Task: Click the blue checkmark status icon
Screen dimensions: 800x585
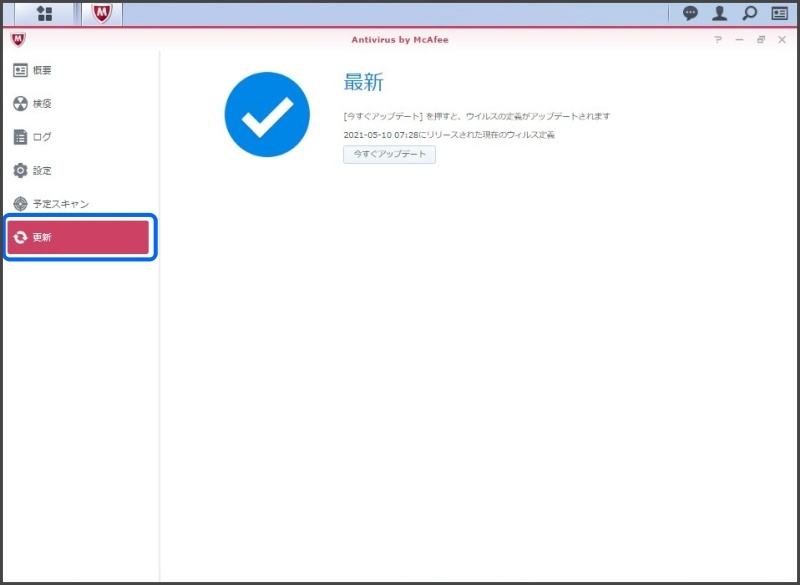Action: [267, 114]
